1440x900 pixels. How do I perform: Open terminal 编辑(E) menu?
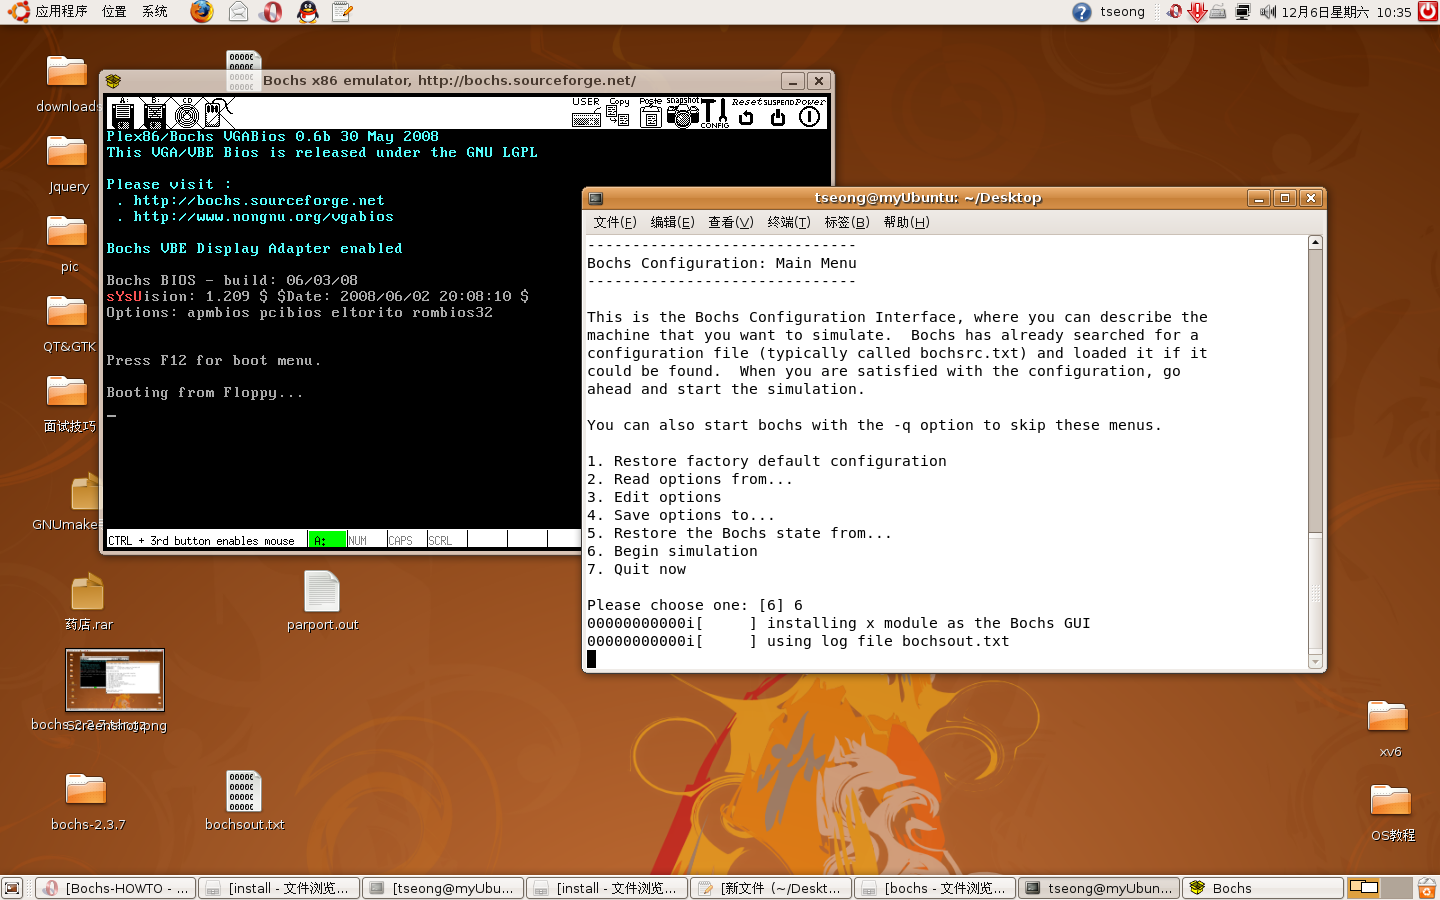(x=672, y=222)
